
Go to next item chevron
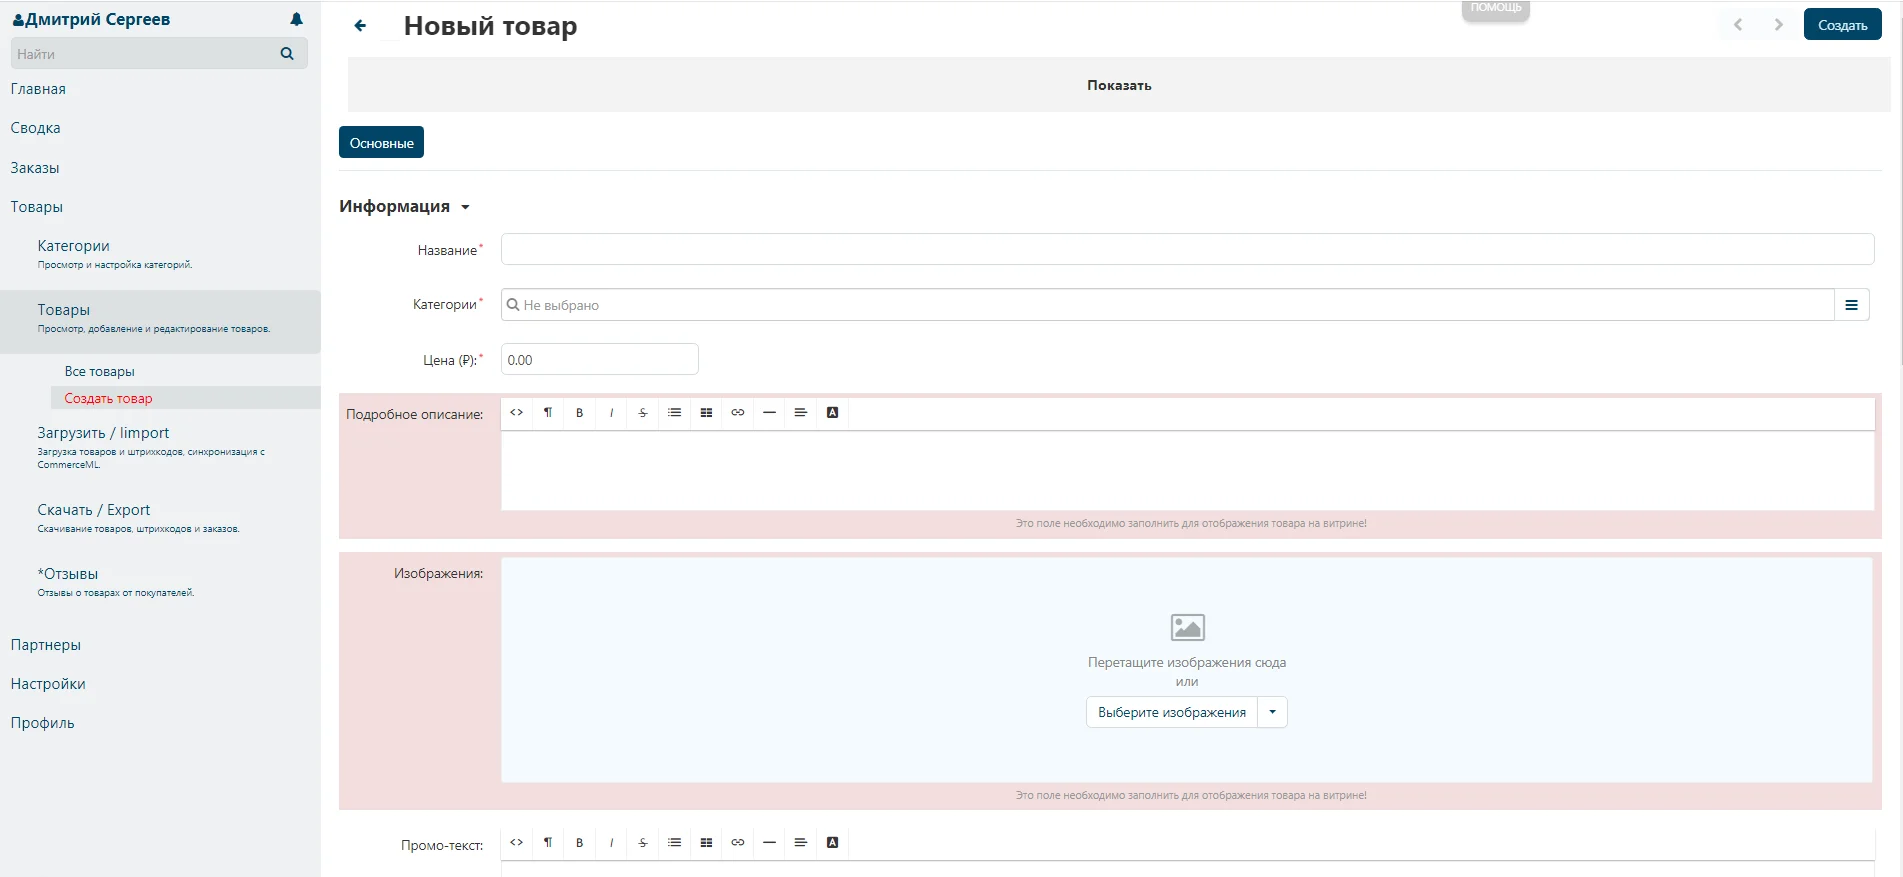tap(1778, 25)
